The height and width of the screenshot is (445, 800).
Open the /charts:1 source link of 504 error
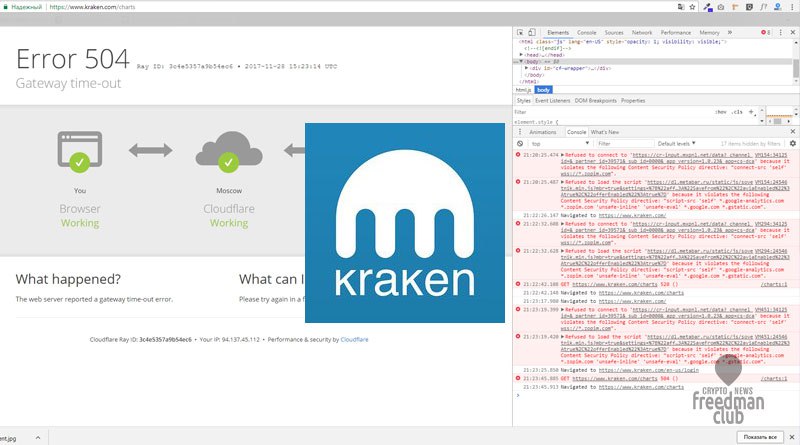click(x=773, y=379)
